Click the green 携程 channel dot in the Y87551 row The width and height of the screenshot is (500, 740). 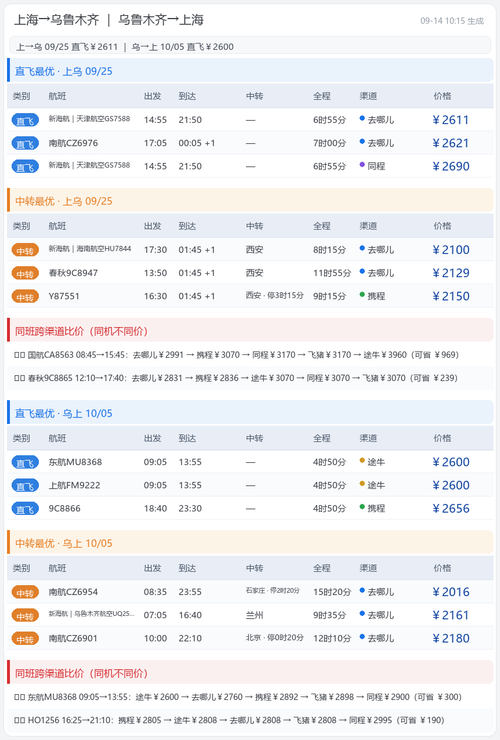tap(362, 294)
